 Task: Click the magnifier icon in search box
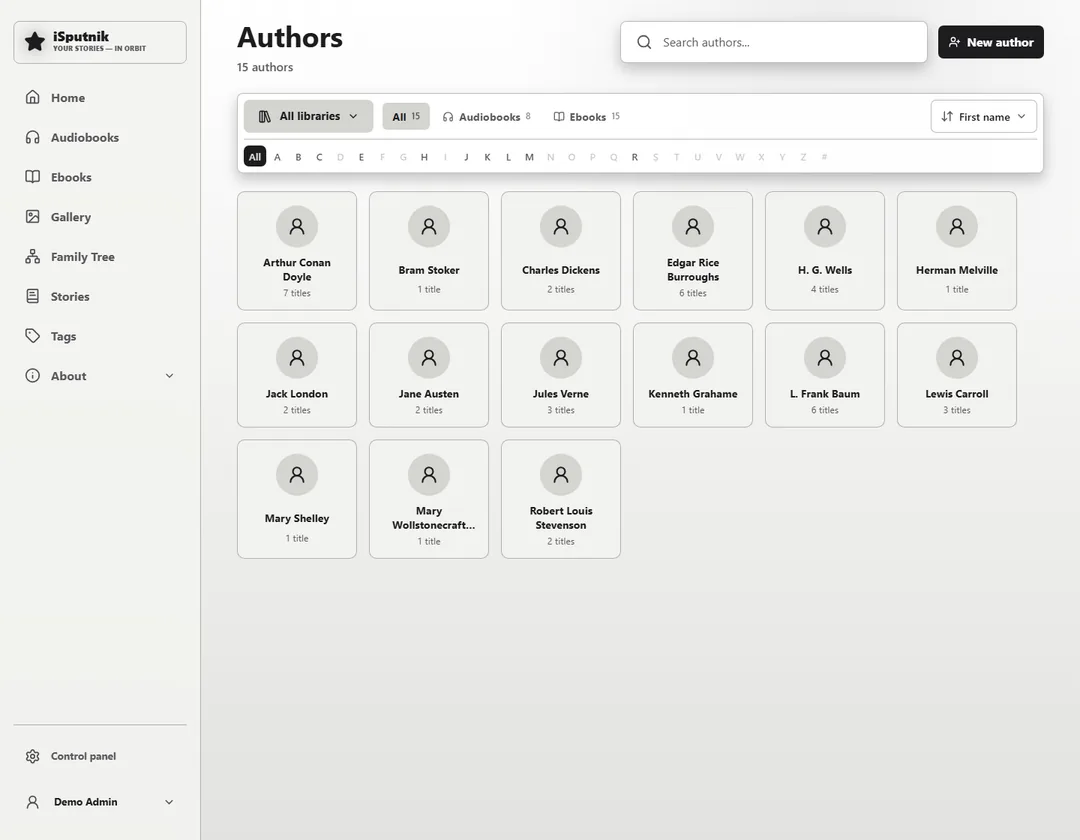pyautogui.click(x=644, y=42)
